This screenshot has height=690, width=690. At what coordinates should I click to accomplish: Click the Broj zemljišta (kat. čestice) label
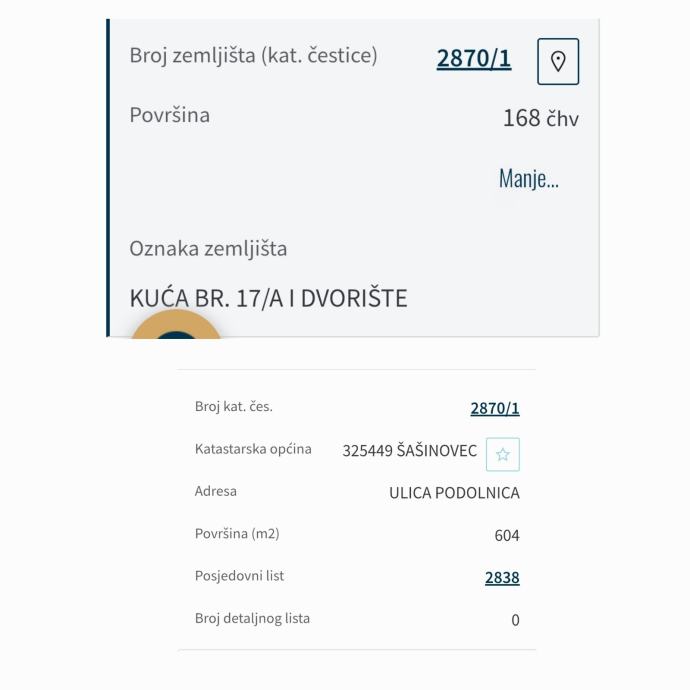pyautogui.click(x=253, y=56)
